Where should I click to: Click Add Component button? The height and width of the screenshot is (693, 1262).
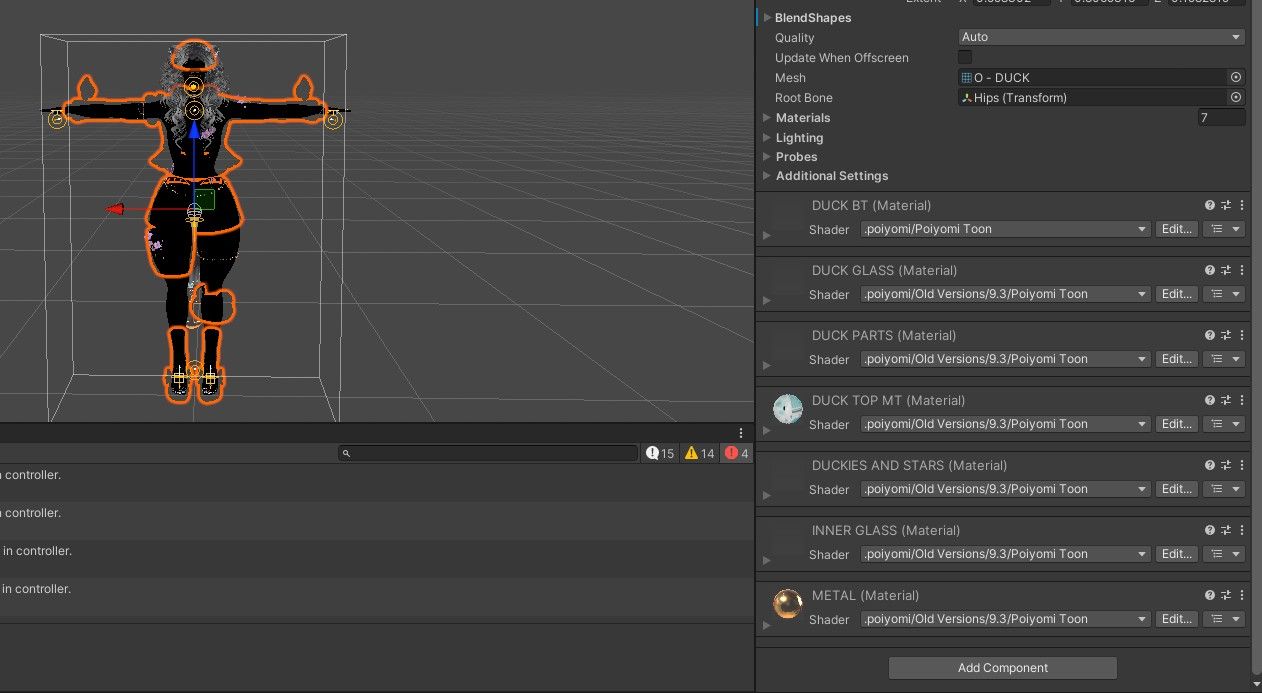tap(1003, 668)
